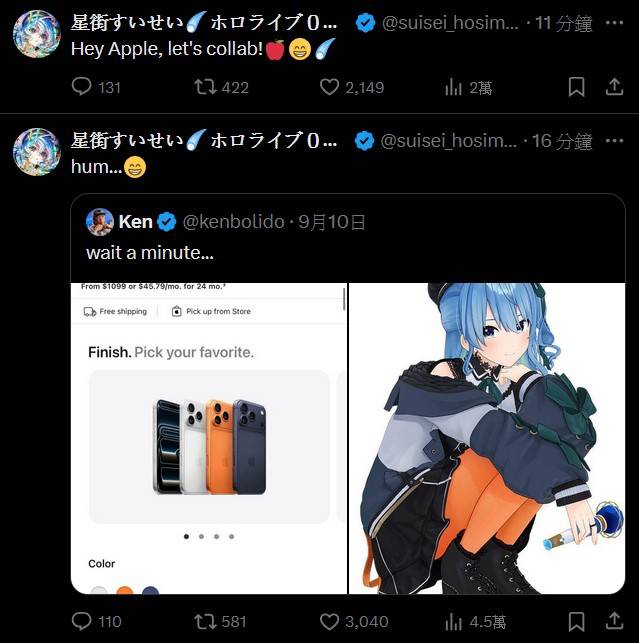
Task: Share the "hum..." tweet
Action: tap(614, 621)
